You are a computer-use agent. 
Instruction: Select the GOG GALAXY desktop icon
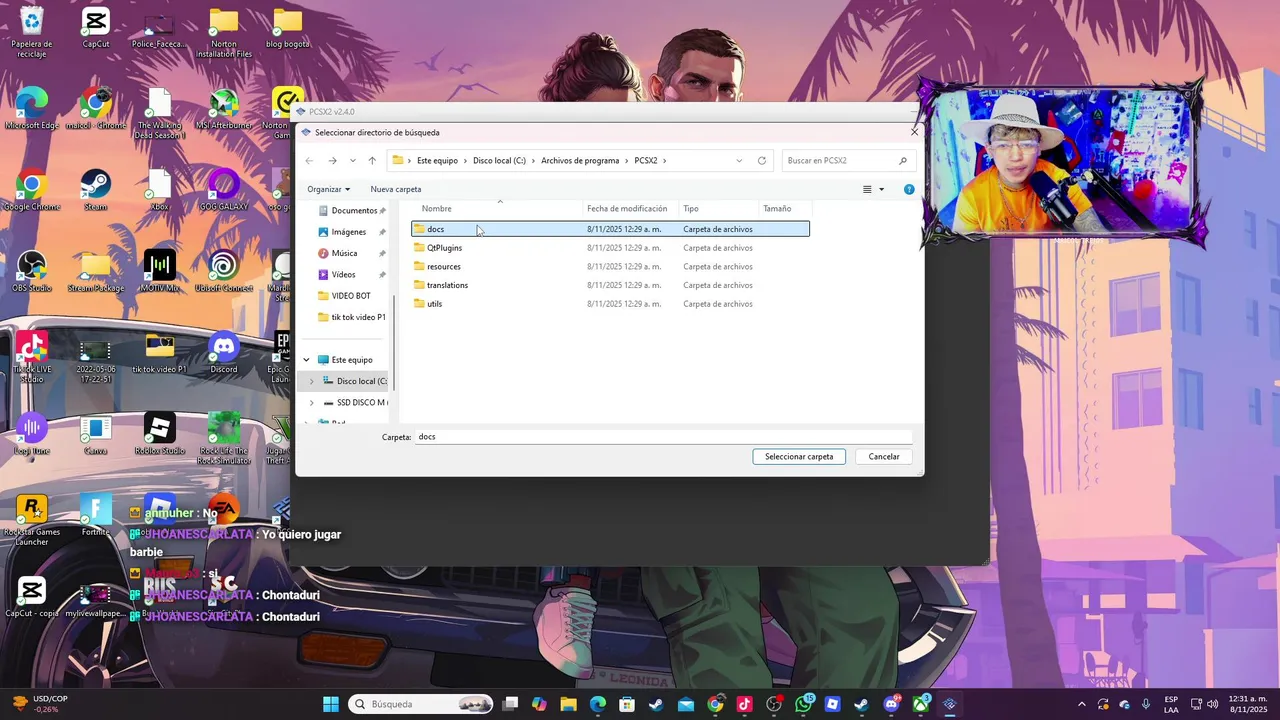(223, 190)
